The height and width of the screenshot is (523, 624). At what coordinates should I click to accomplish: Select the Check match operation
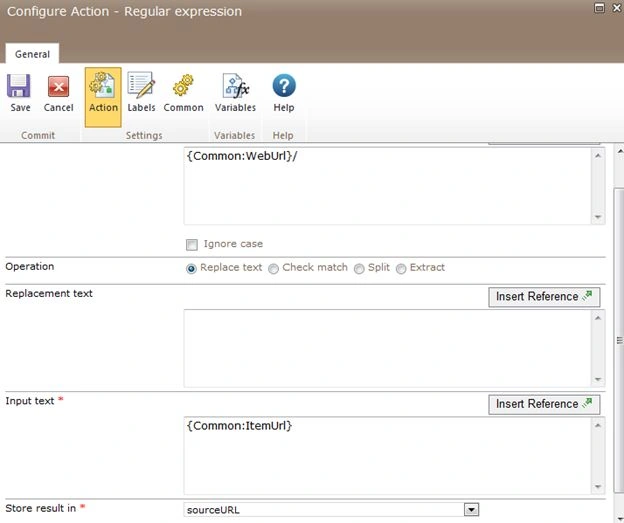[273, 269]
